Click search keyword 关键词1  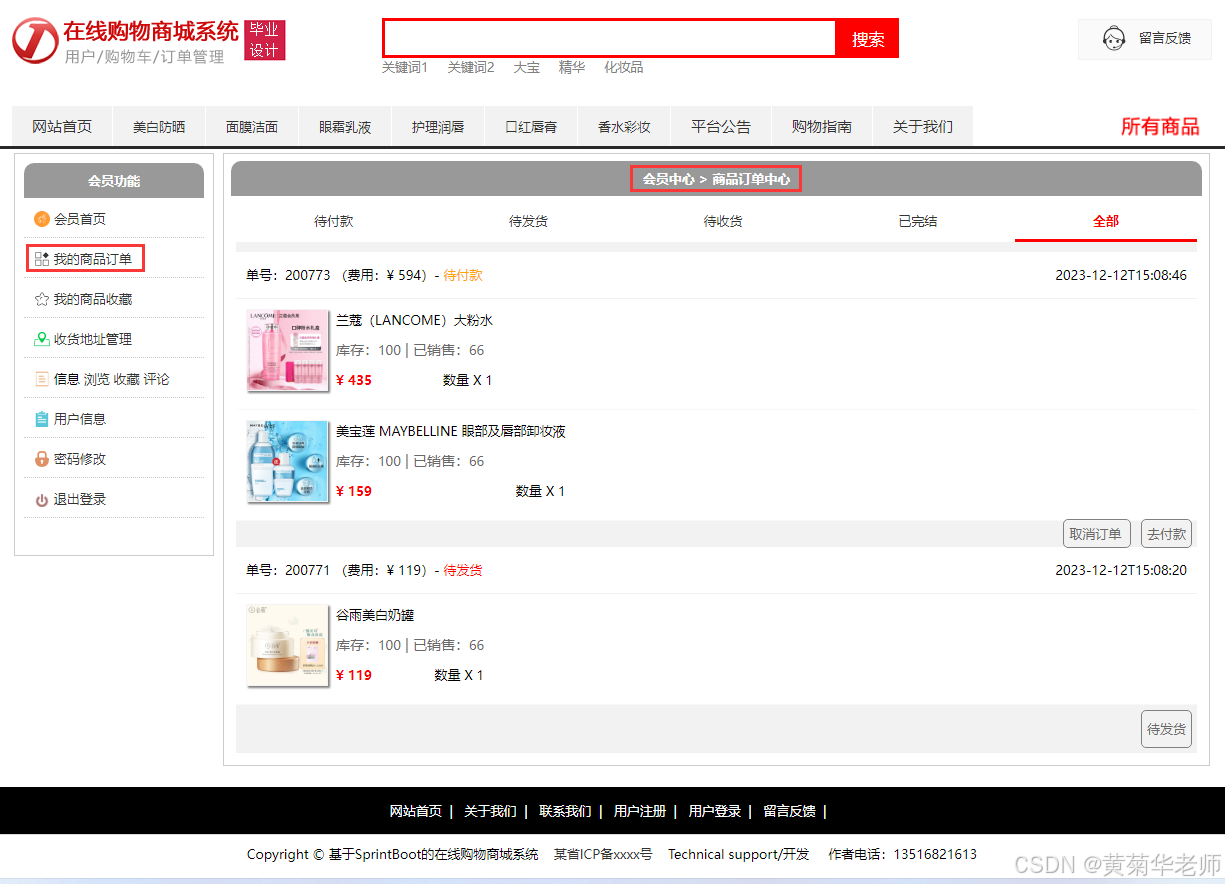click(x=404, y=67)
